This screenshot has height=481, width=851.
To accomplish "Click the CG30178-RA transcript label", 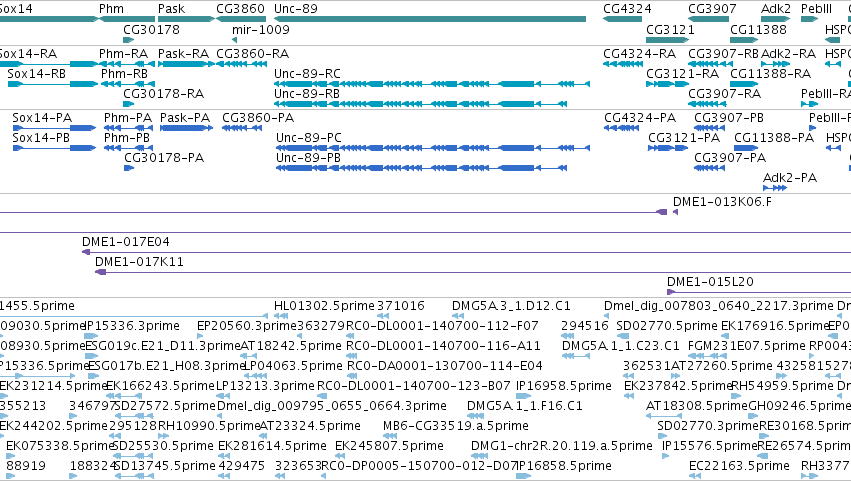I will pos(163,94).
